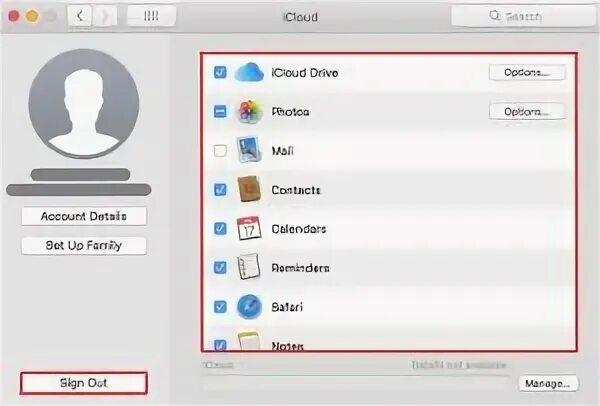Click the iCloud Drive cloud icon
Image resolution: width=600 pixels, height=406 pixels.
point(249,72)
